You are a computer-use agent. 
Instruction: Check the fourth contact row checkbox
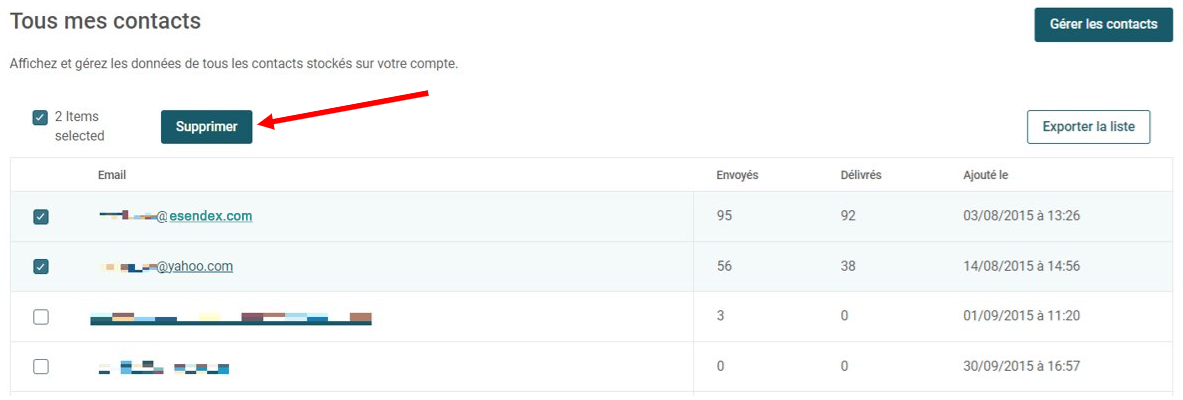(41, 367)
